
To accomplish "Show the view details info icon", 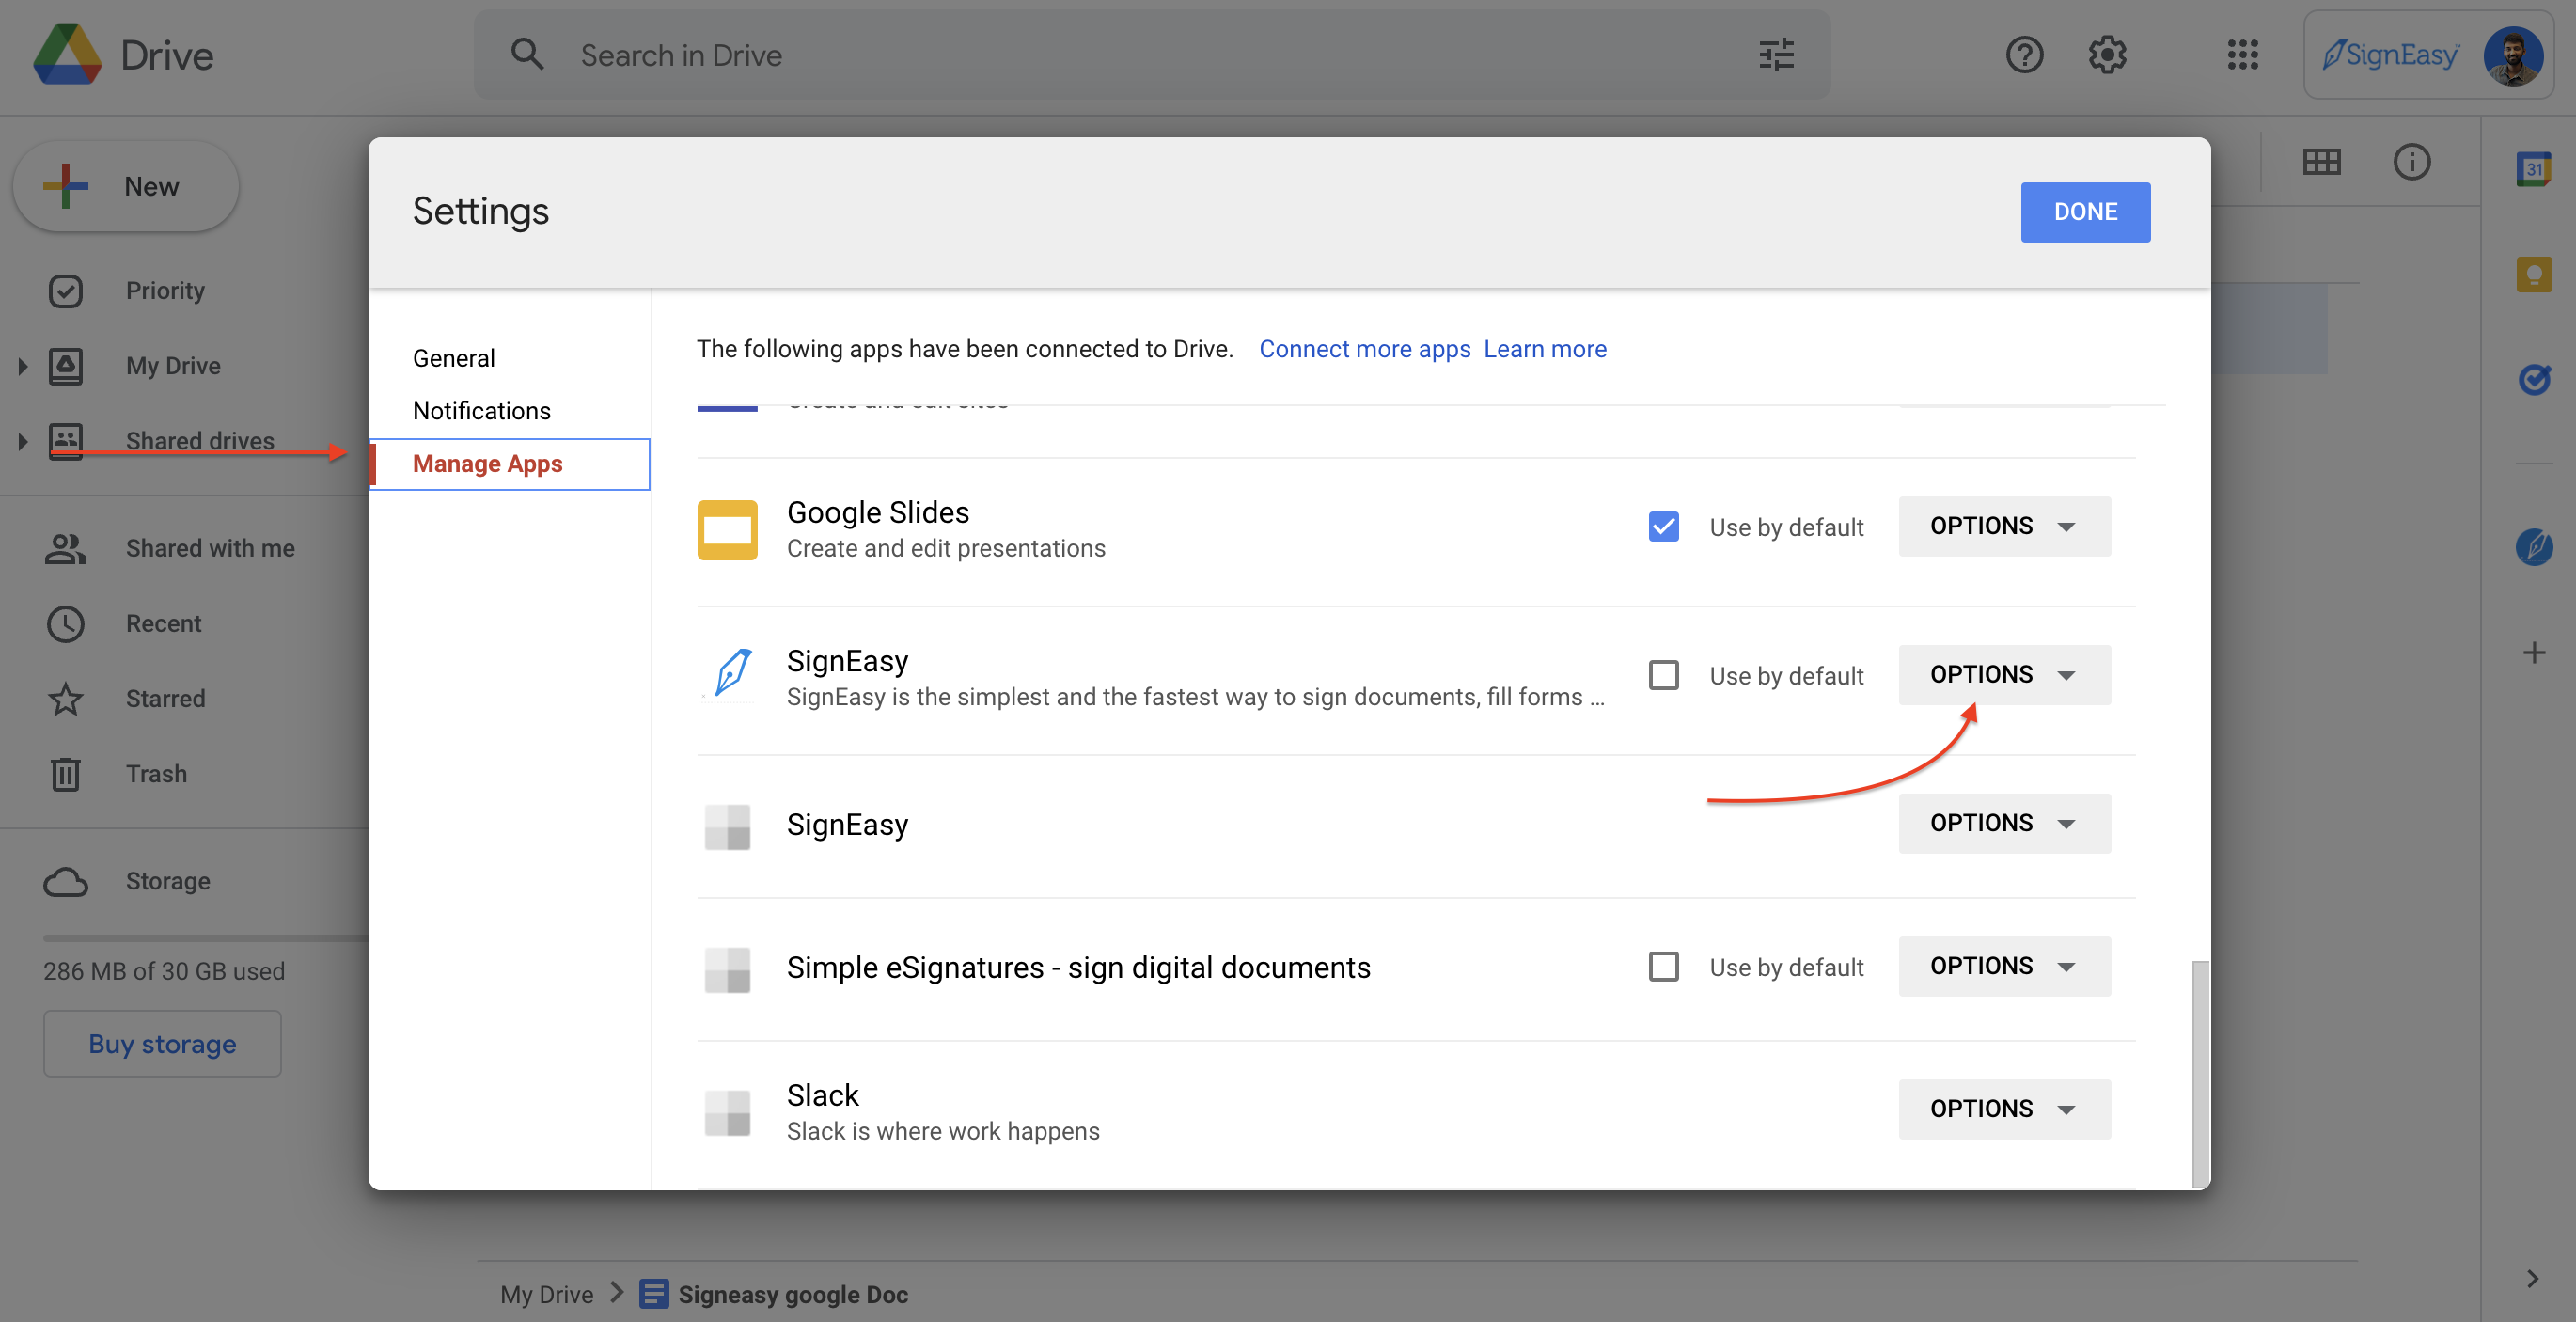I will 2411,162.
